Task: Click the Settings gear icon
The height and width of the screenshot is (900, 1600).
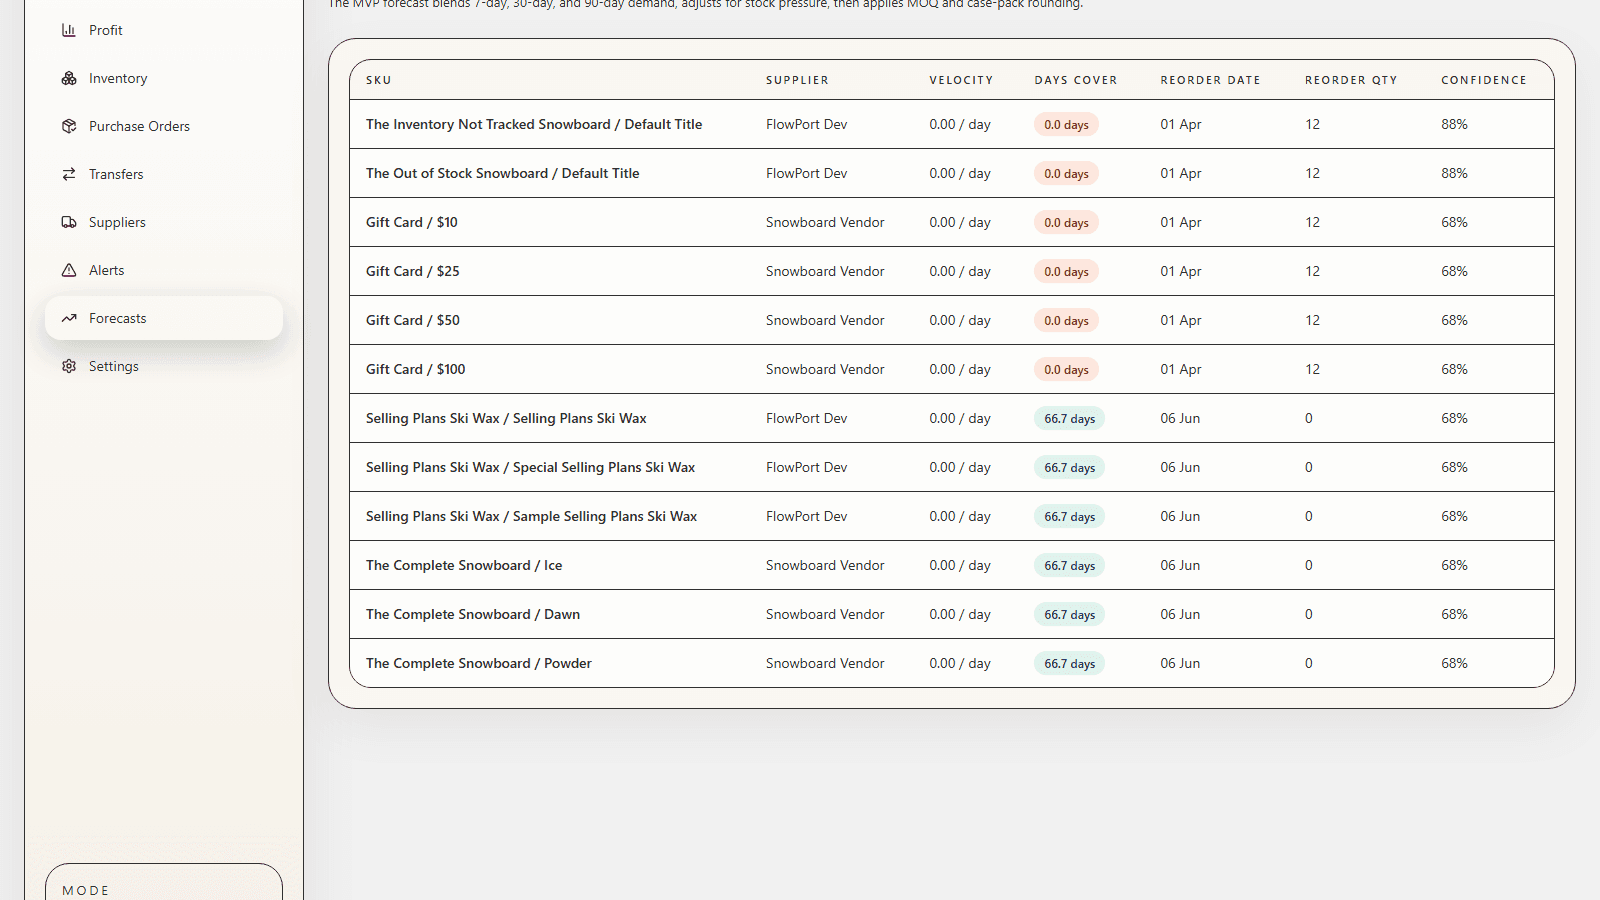Action: pos(69,366)
